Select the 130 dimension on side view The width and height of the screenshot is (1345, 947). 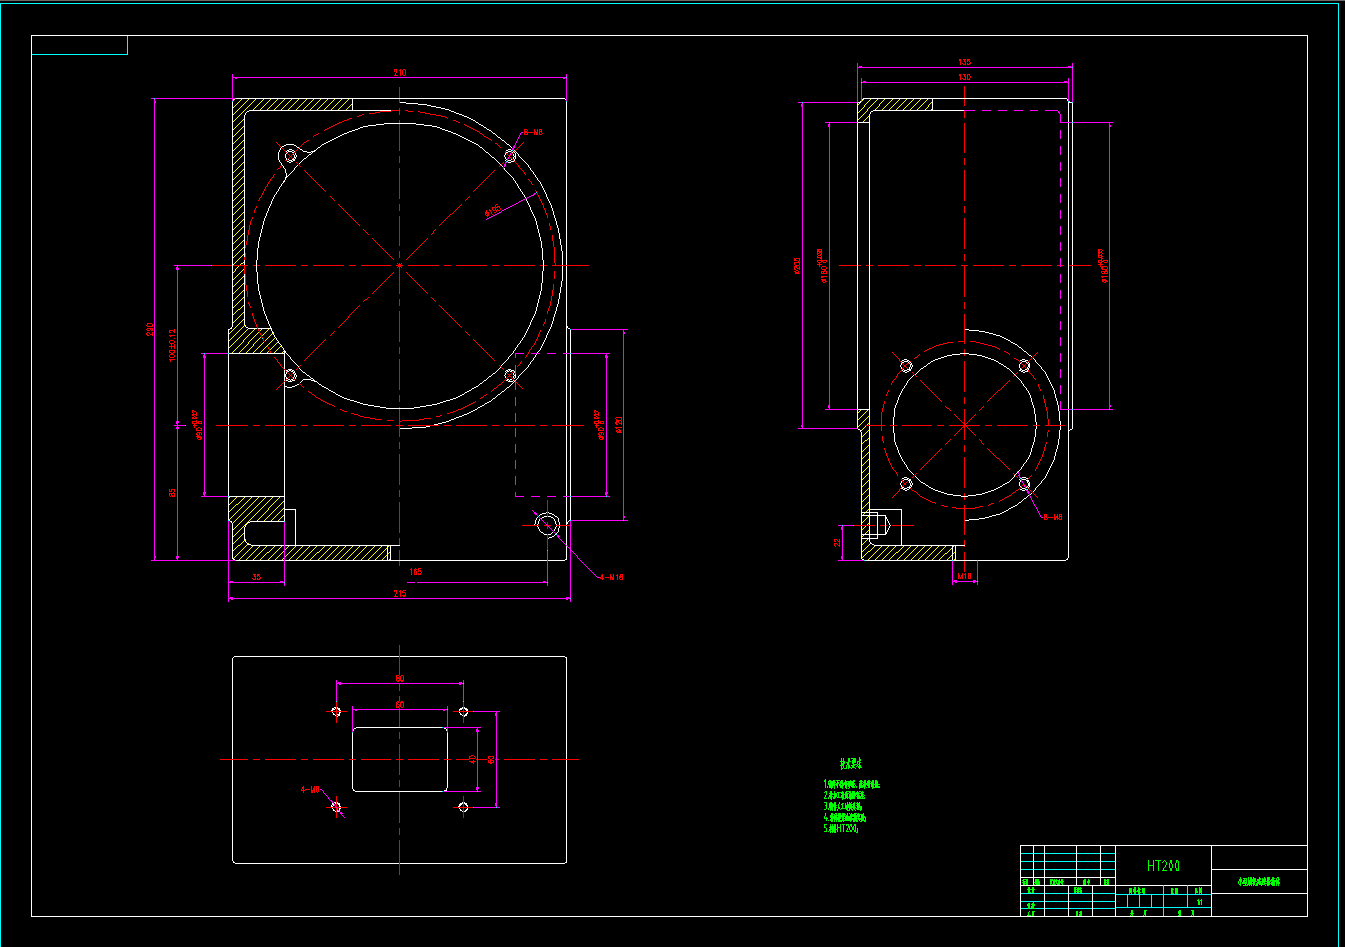tap(964, 77)
